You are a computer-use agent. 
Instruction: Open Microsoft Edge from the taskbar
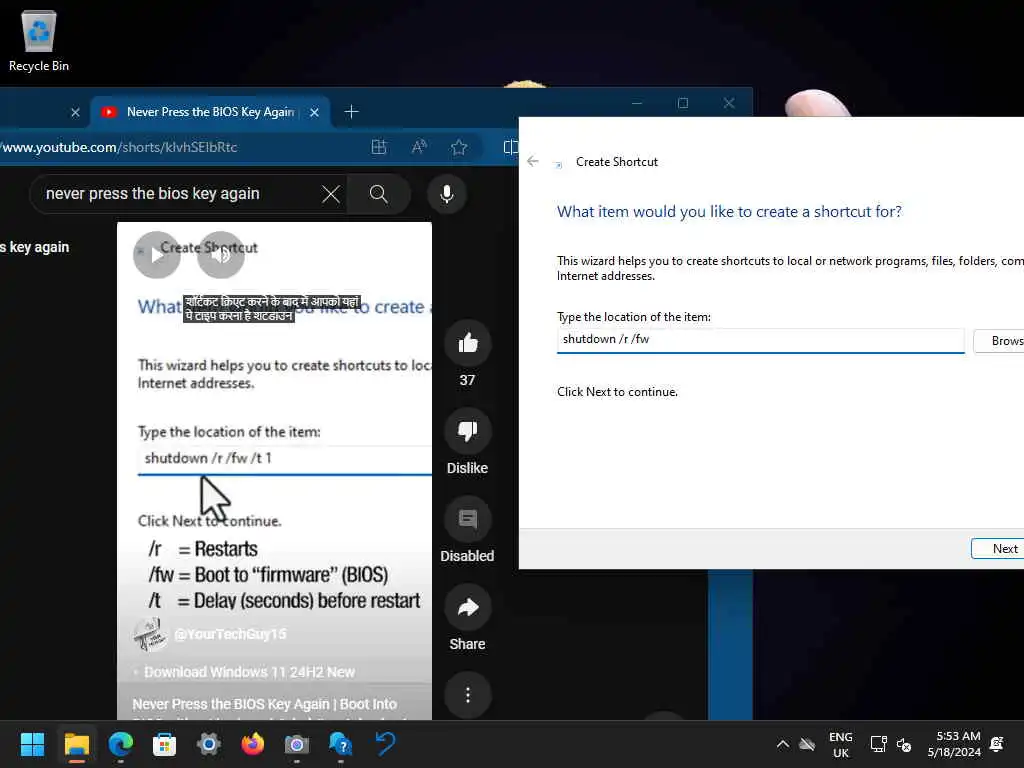tap(121, 744)
